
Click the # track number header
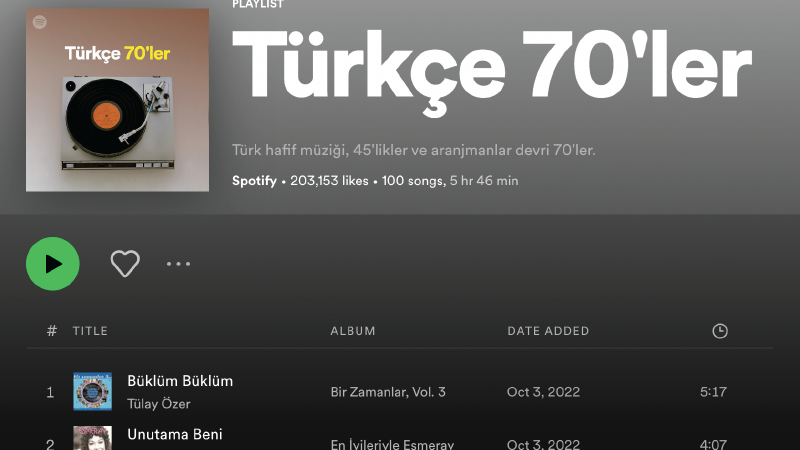point(52,331)
